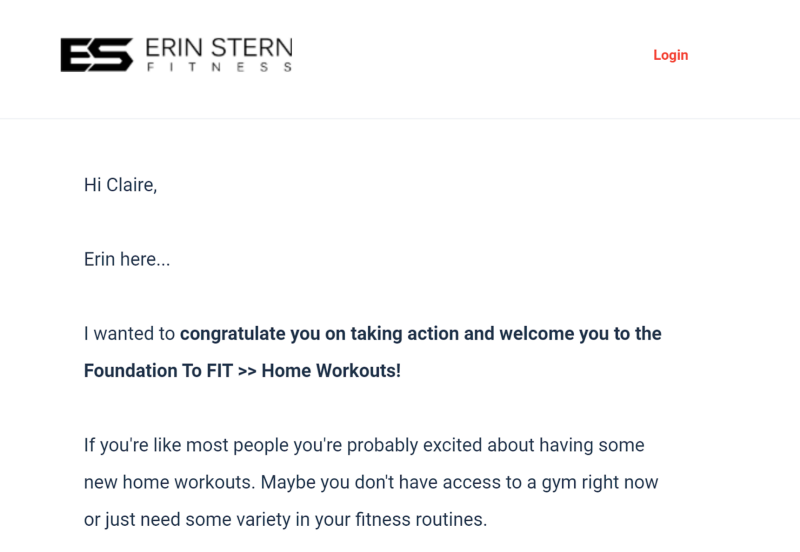The image size is (800, 552).
Task: Click the bold 'Home Workouts!' text
Action: [x=331, y=371]
